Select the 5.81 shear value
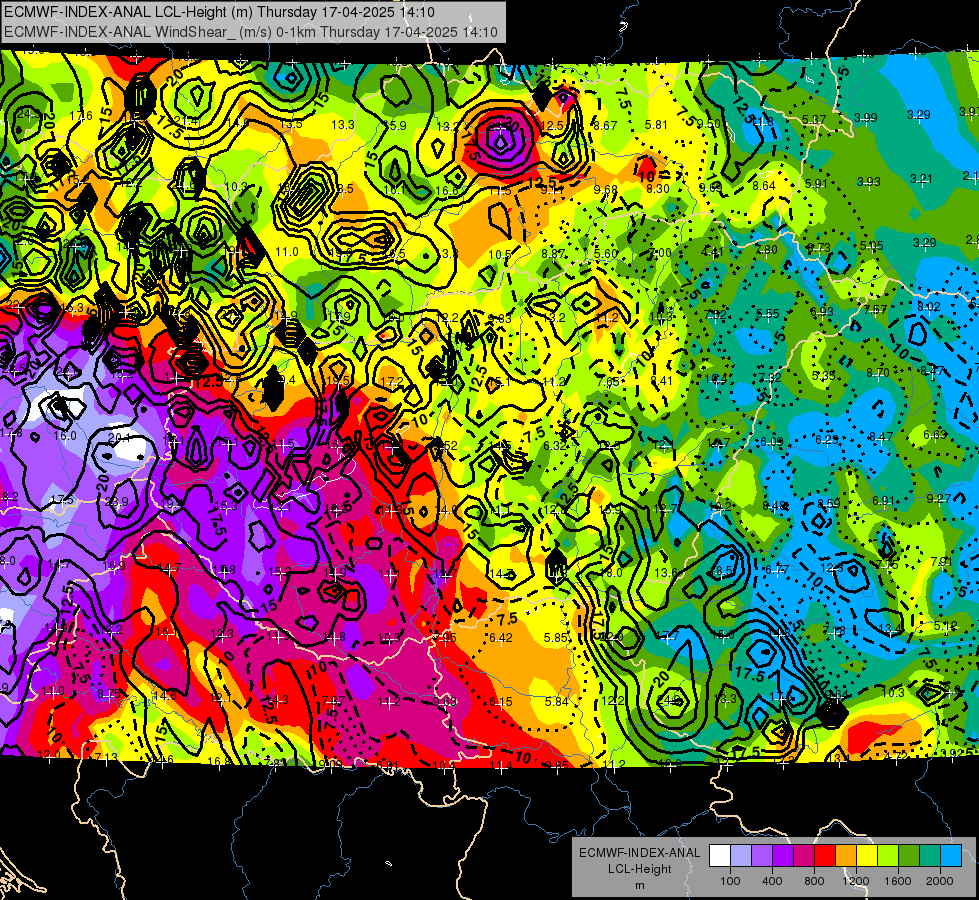The width and height of the screenshot is (979, 900). coord(656,125)
